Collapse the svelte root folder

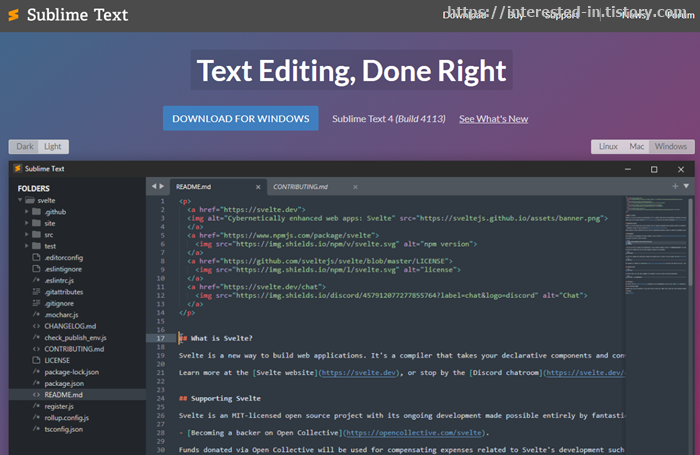[x=20, y=200]
